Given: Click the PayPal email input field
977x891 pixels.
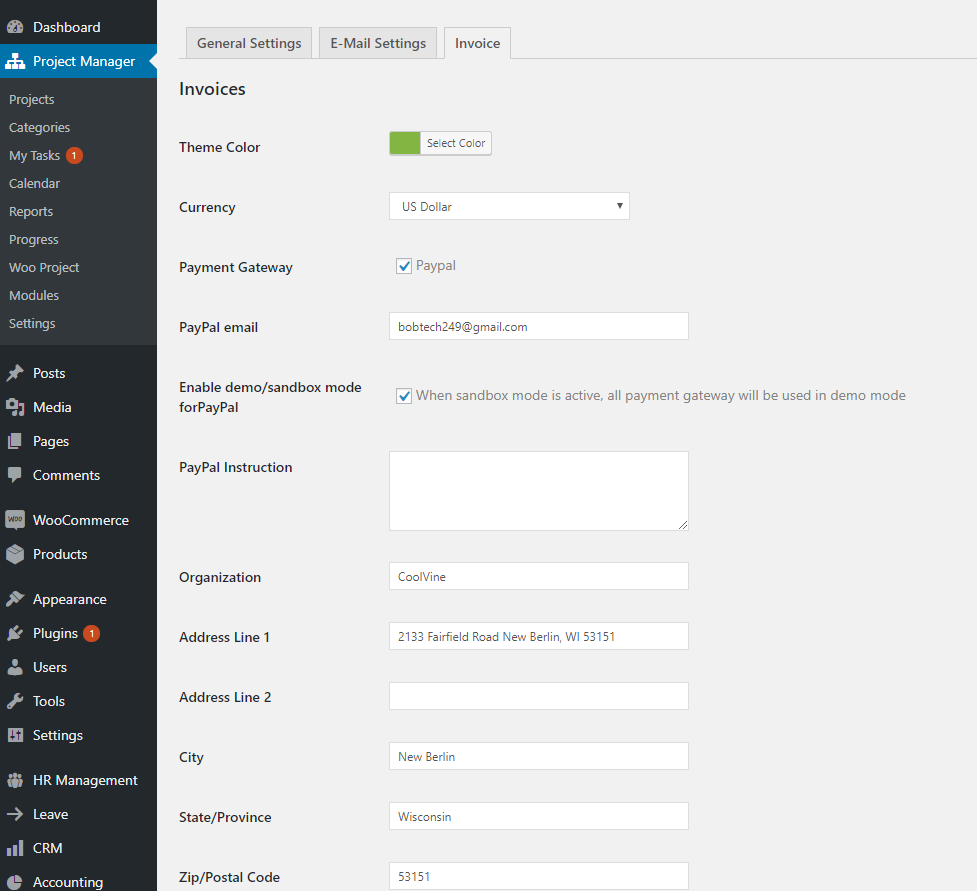Looking at the screenshot, I should coord(538,326).
